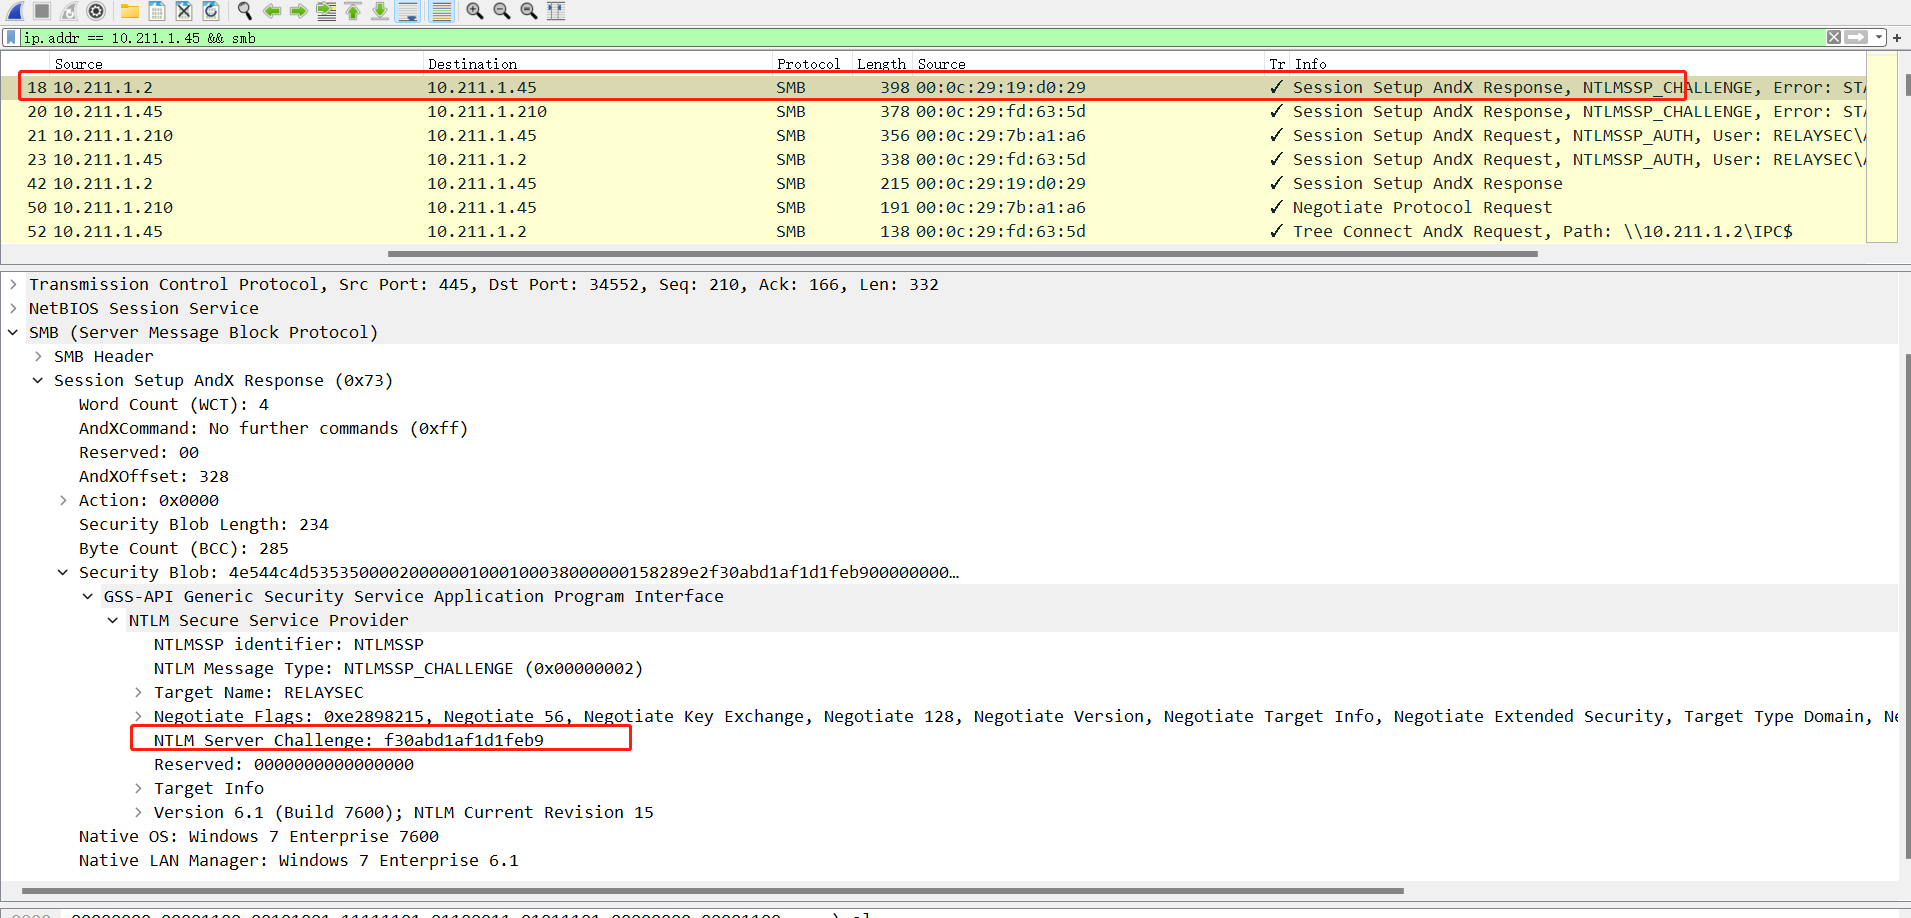Expand the Negotiate Flags field
This screenshot has width=1911, height=918.
pyautogui.click(x=138, y=716)
